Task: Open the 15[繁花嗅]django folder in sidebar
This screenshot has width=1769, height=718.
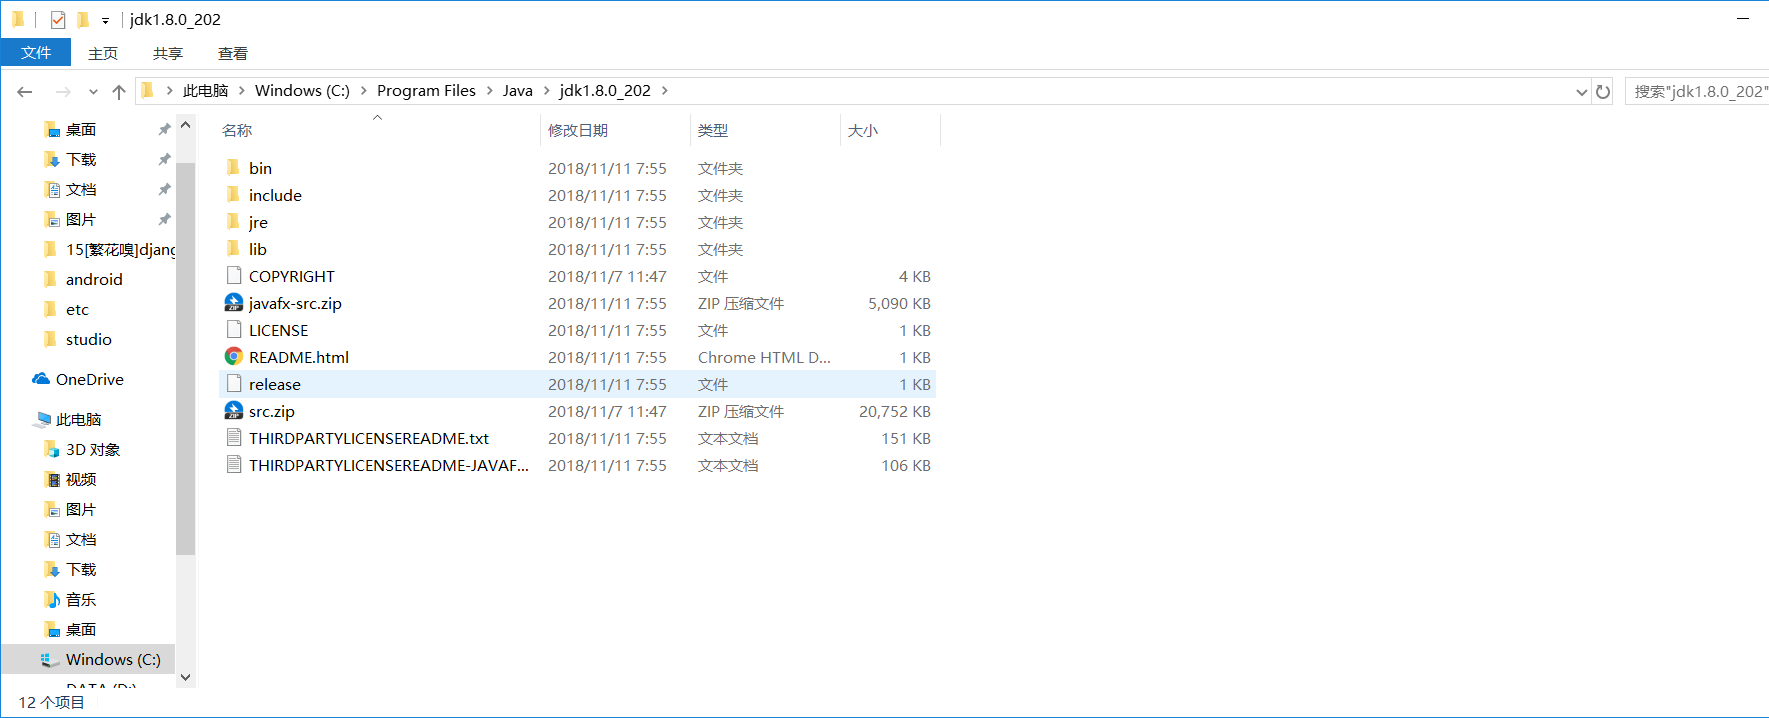Action: tap(120, 250)
